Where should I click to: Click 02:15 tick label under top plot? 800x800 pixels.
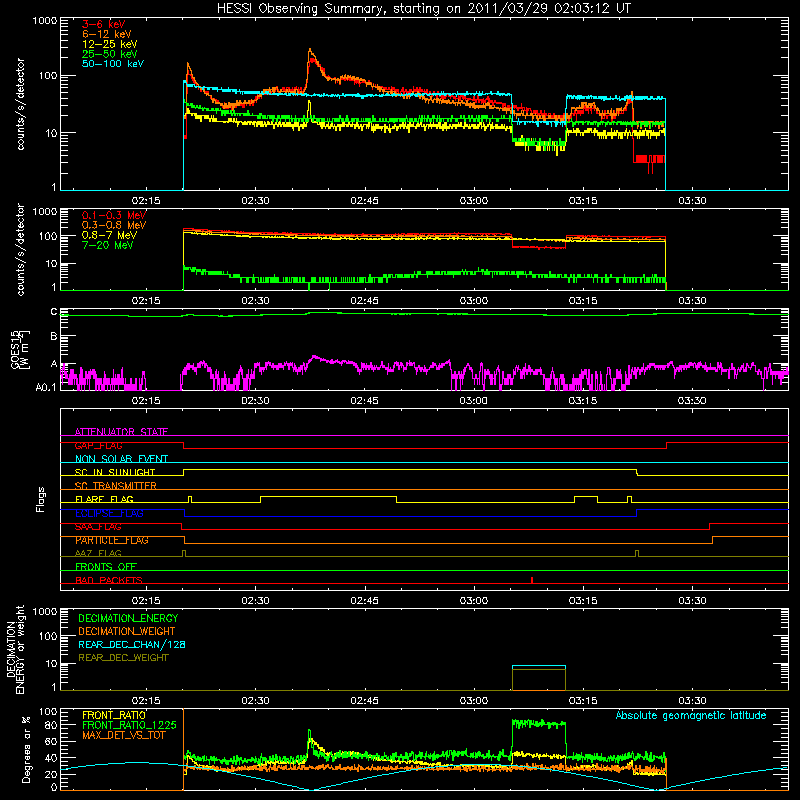click(146, 201)
